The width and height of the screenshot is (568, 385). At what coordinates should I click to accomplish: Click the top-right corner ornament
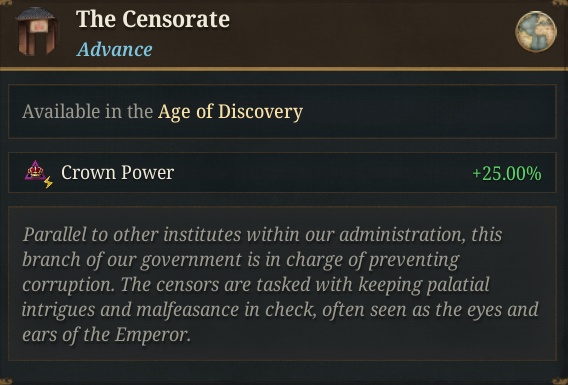(x=559, y=3)
